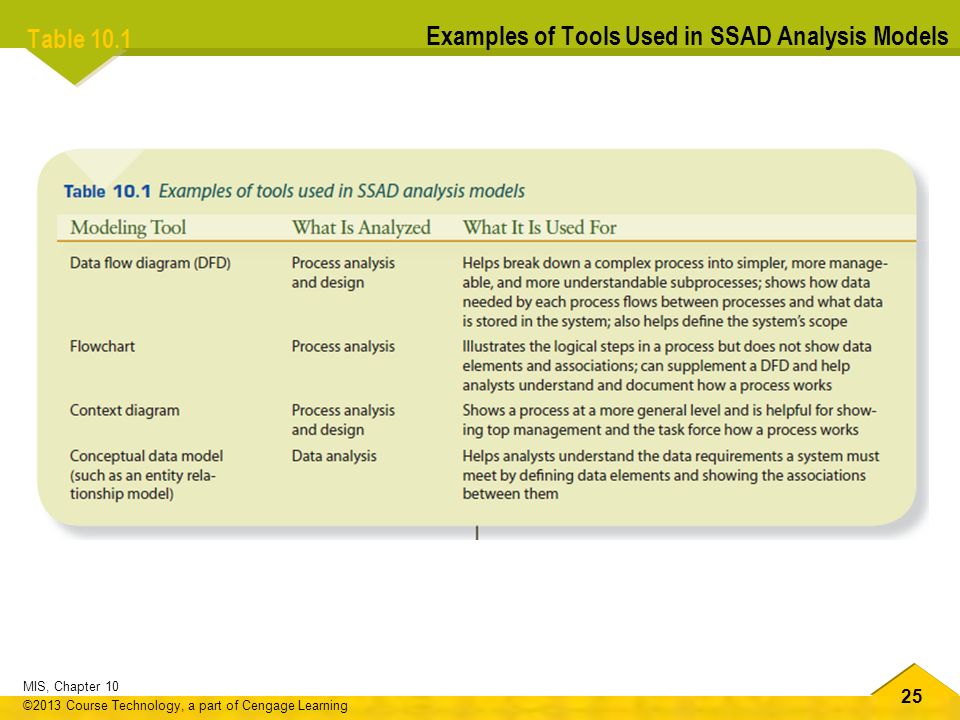Click the bold blue 'Table 10.1' caption label
Screen dimensions: 960x720
[x=107, y=192]
